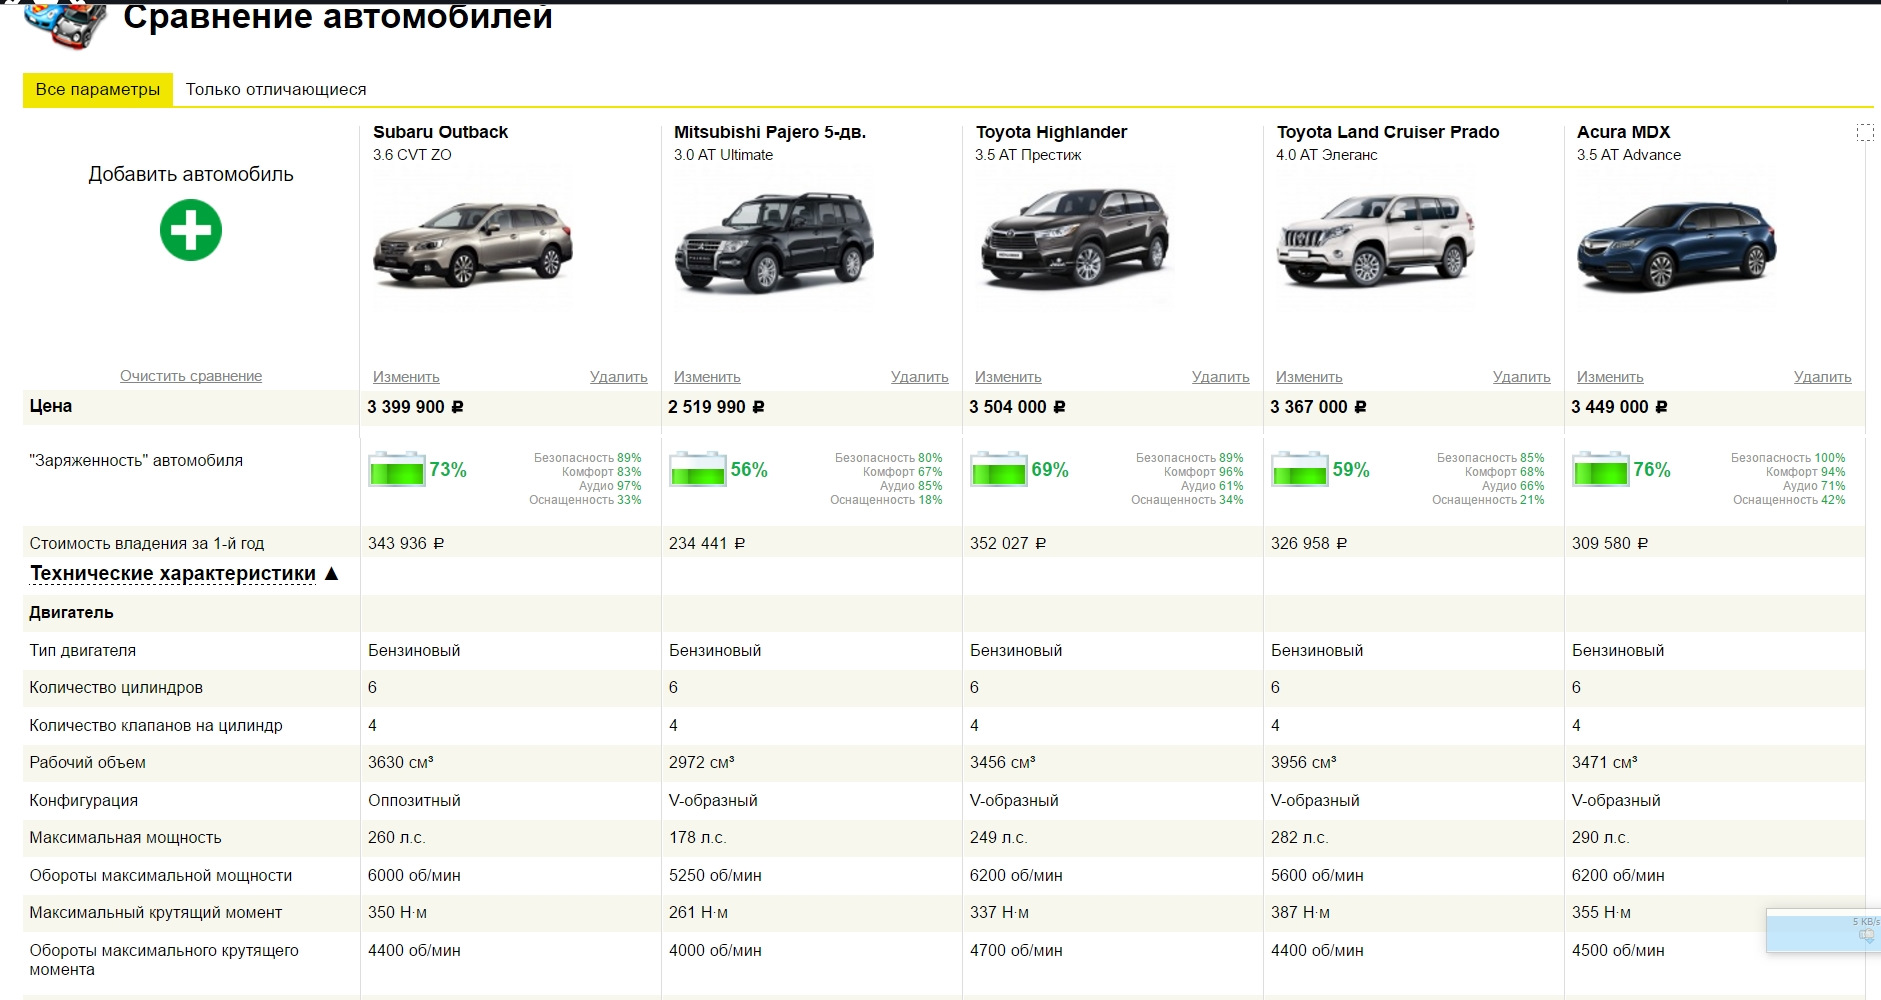Click the 3956 см³ engine volume
This screenshot has height=1000, width=1881.
point(1303,762)
